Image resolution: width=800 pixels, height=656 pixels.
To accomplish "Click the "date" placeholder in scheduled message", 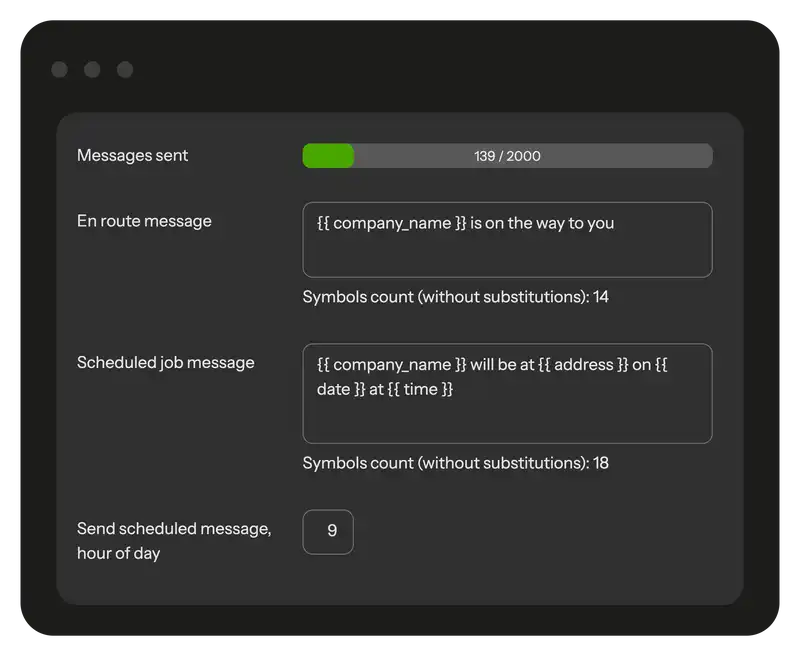I will click(x=333, y=389).
